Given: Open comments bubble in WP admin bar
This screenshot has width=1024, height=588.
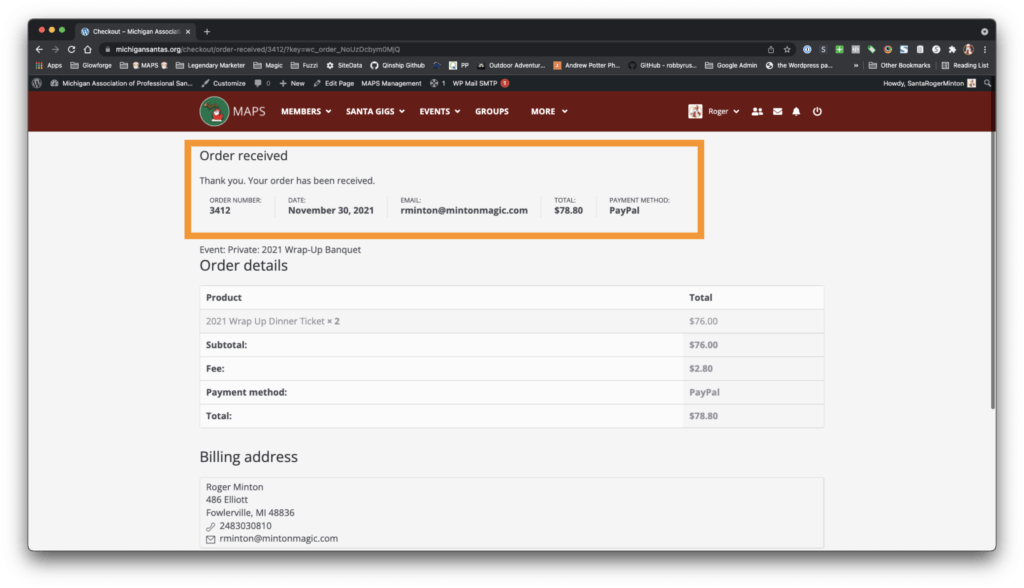Looking at the screenshot, I should [x=262, y=84].
